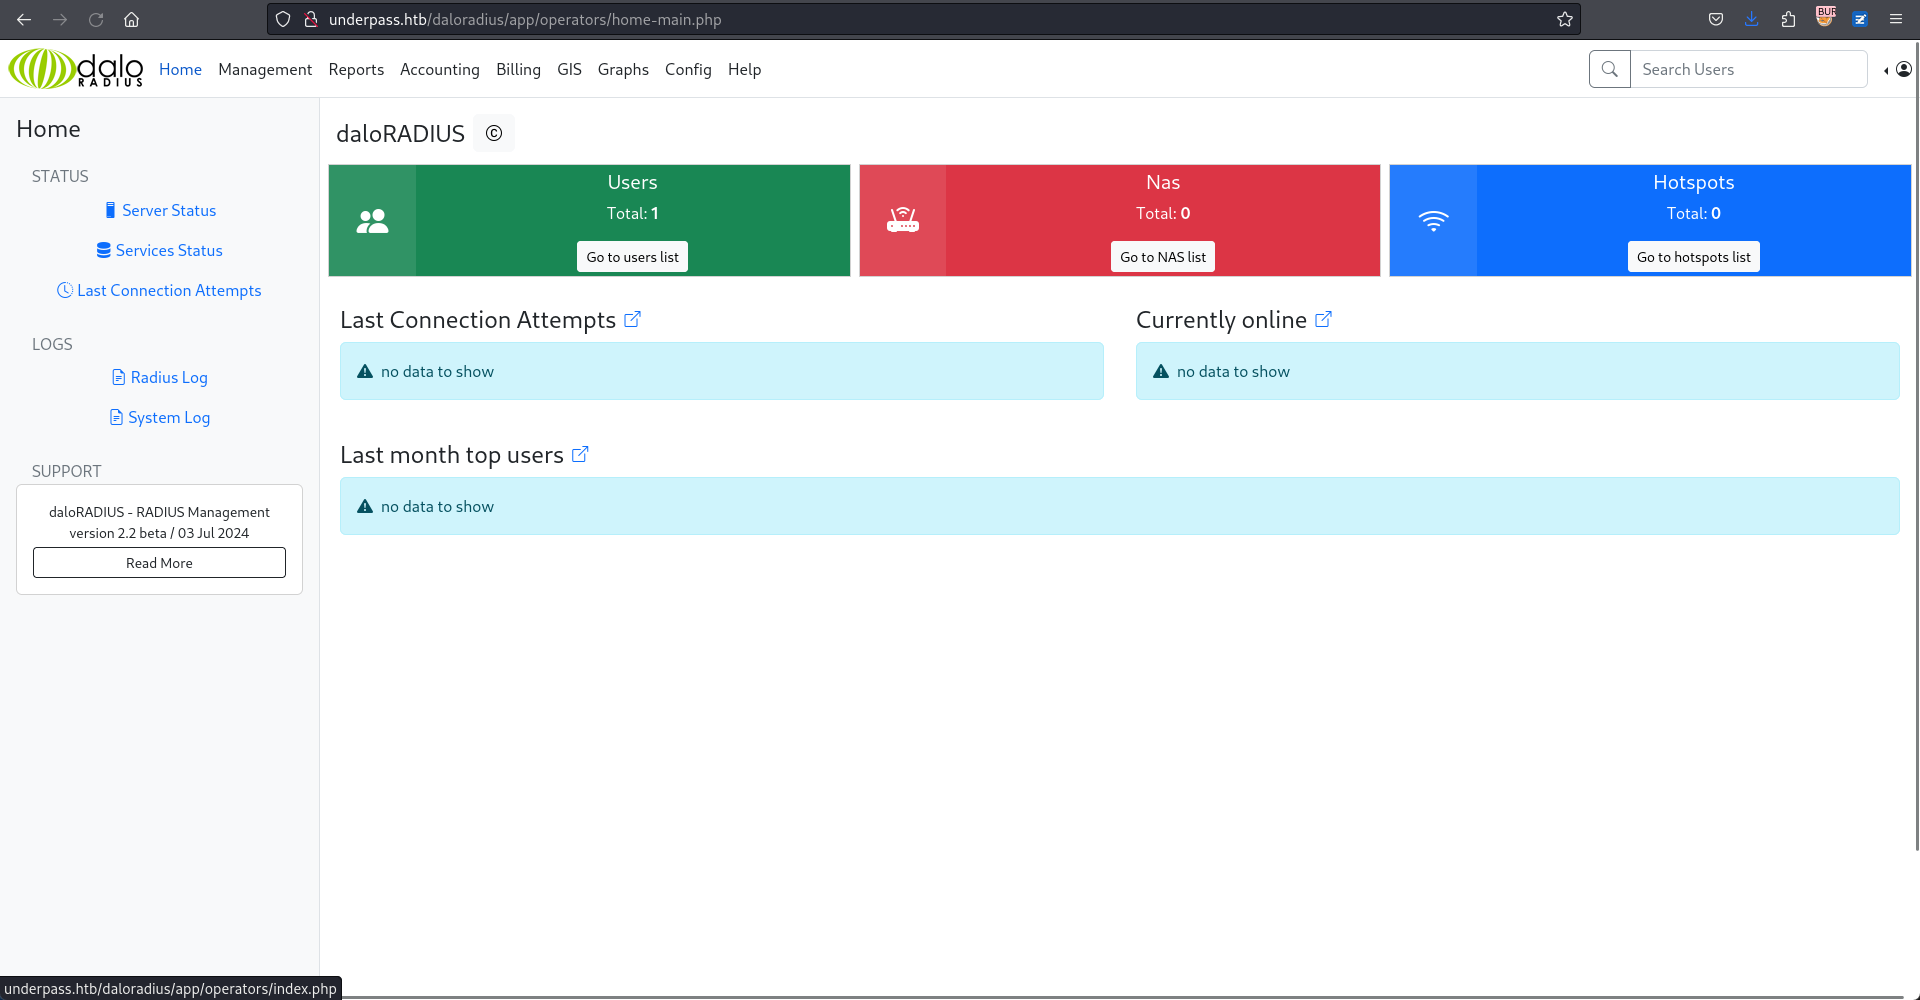Click the Hotspots card wifi icon
Image resolution: width=1920 pixels, height=1000 pixels.
[x=1433, y=221]
